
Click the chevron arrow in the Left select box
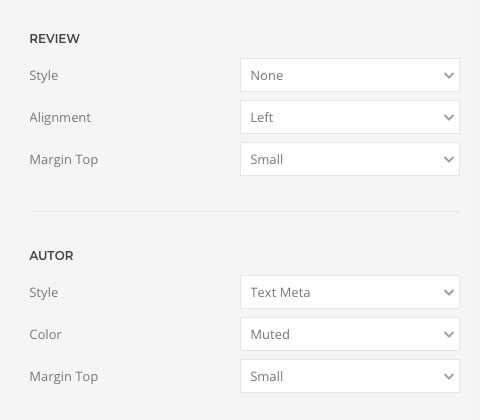449,118
